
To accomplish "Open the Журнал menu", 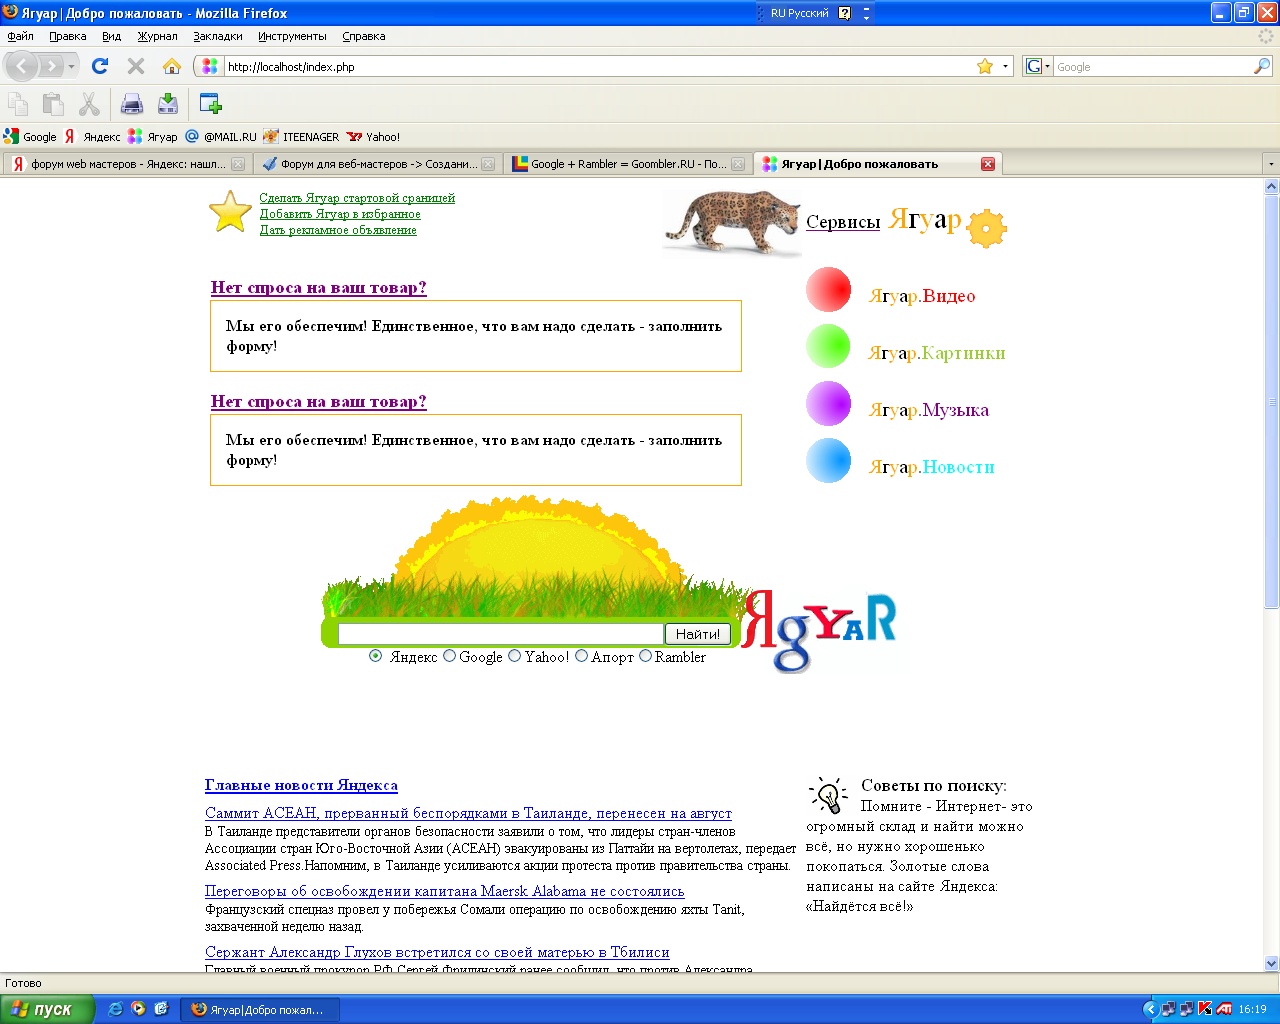I will [x=157, y=36].
